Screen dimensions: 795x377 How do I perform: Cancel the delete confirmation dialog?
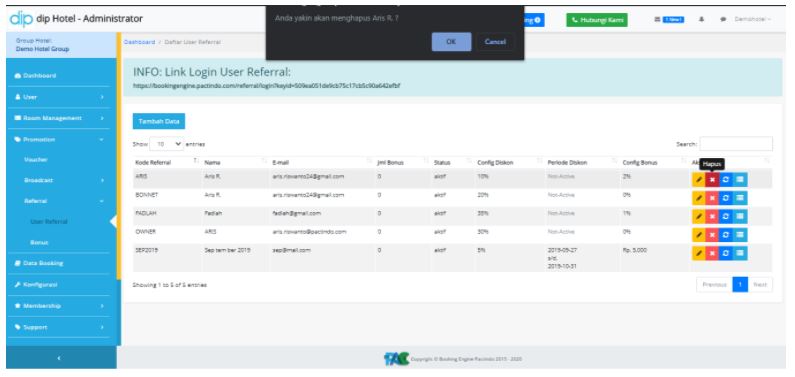pos(495,42)
